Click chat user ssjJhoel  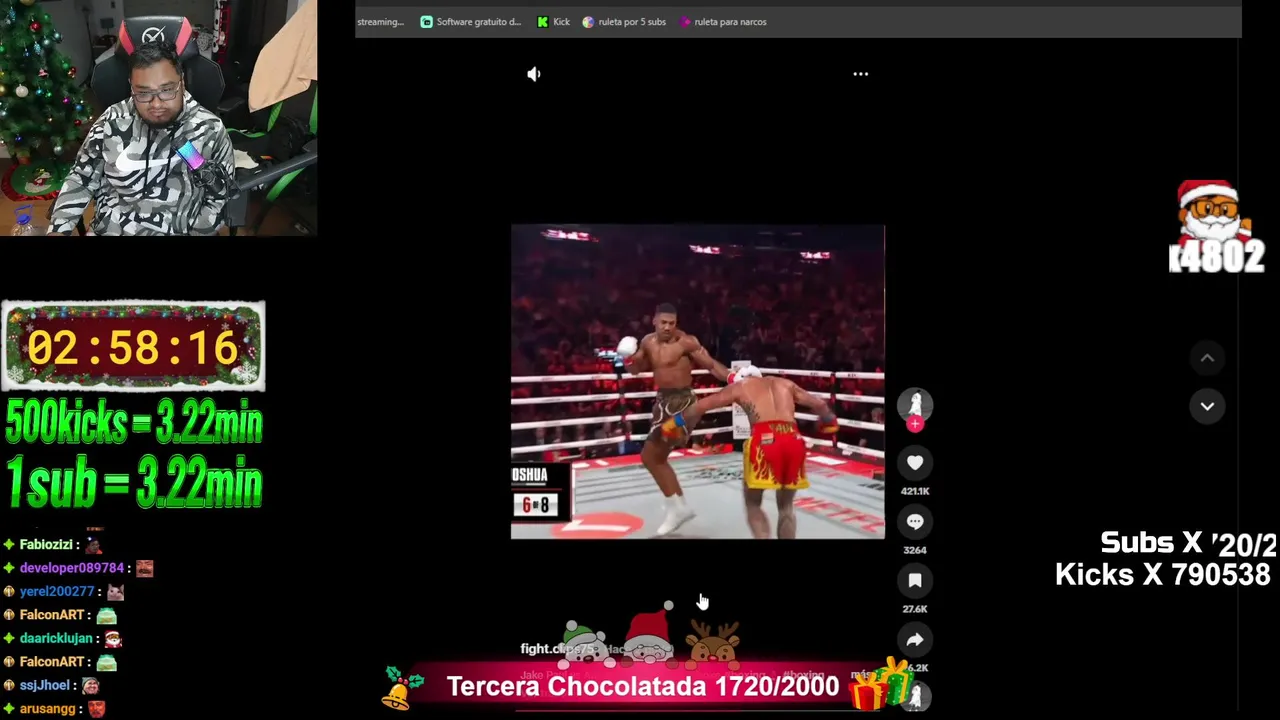(45, 686)
